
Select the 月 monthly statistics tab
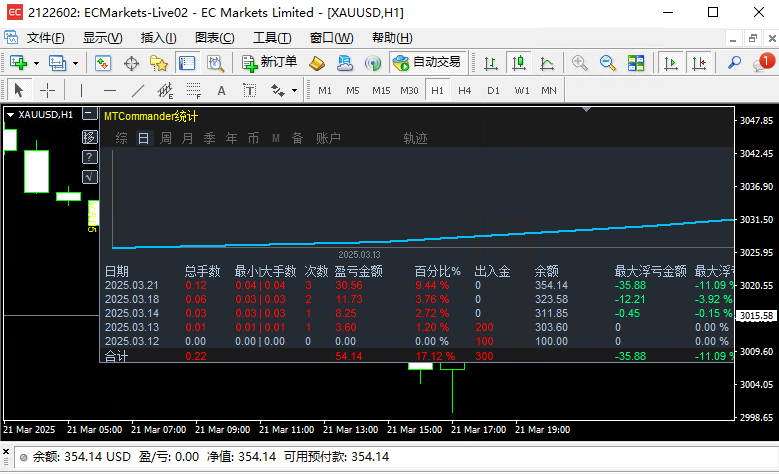(x=187, y=138)
